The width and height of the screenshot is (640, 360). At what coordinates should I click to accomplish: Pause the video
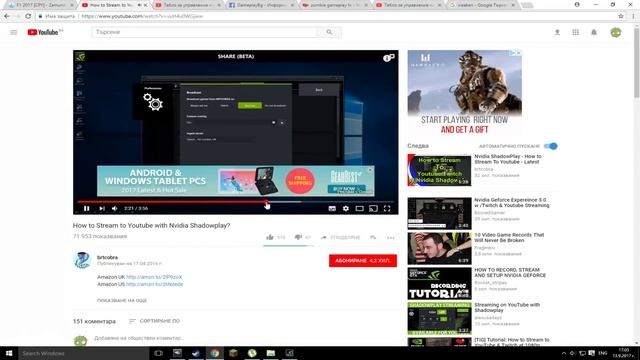pyautogui.click(x=87, y=208)
